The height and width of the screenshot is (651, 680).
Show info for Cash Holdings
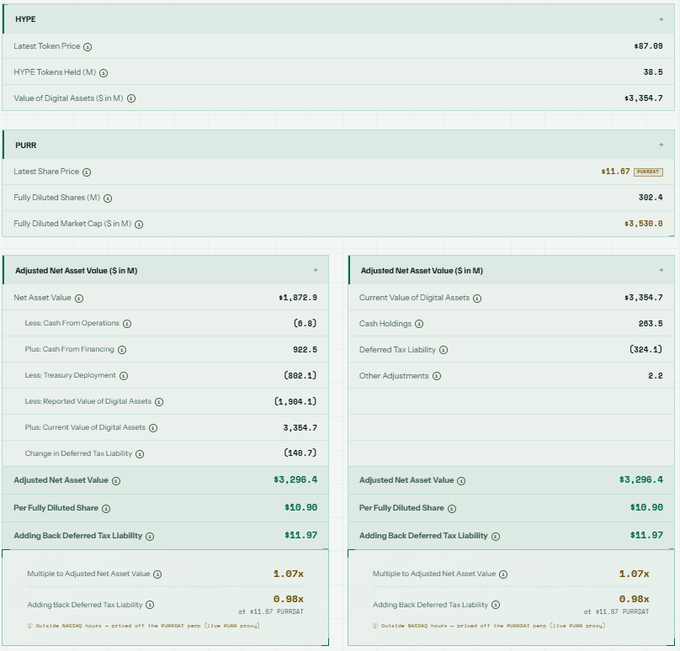[419, 324]
